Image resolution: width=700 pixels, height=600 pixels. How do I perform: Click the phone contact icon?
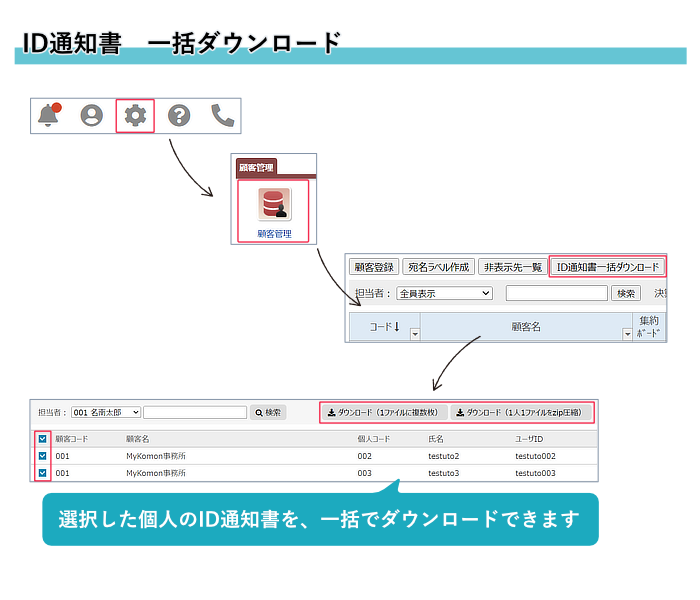tap(222, 116)
